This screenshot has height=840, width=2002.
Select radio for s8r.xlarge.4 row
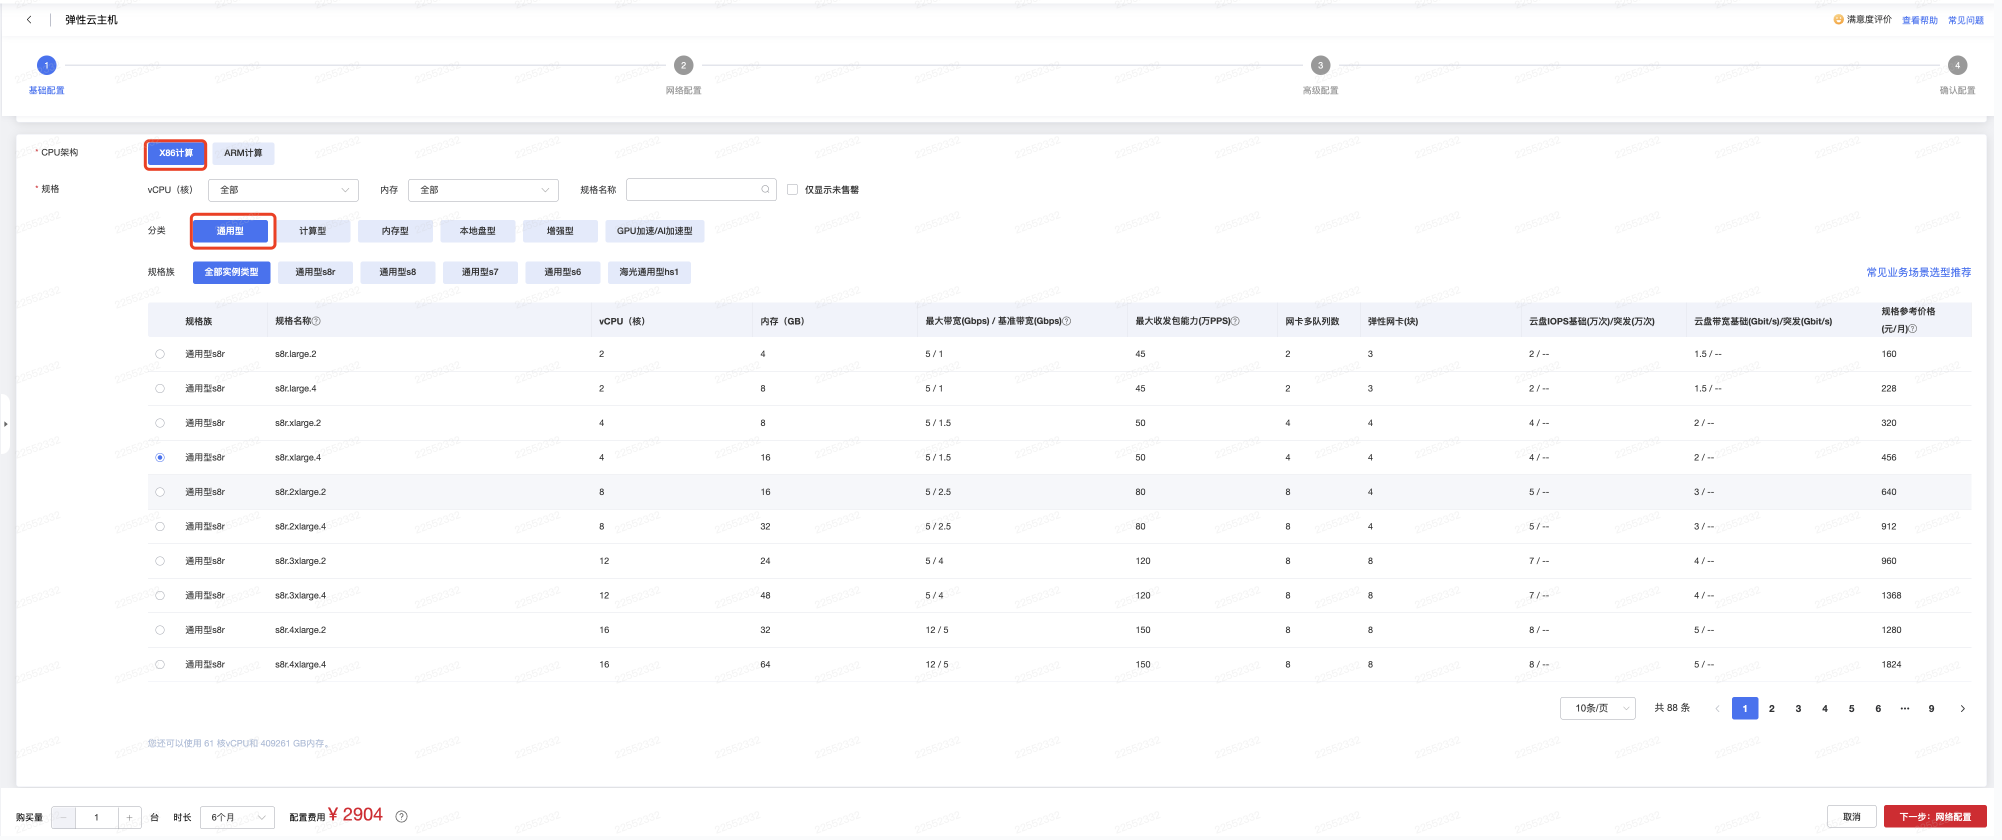click(160, 457)
